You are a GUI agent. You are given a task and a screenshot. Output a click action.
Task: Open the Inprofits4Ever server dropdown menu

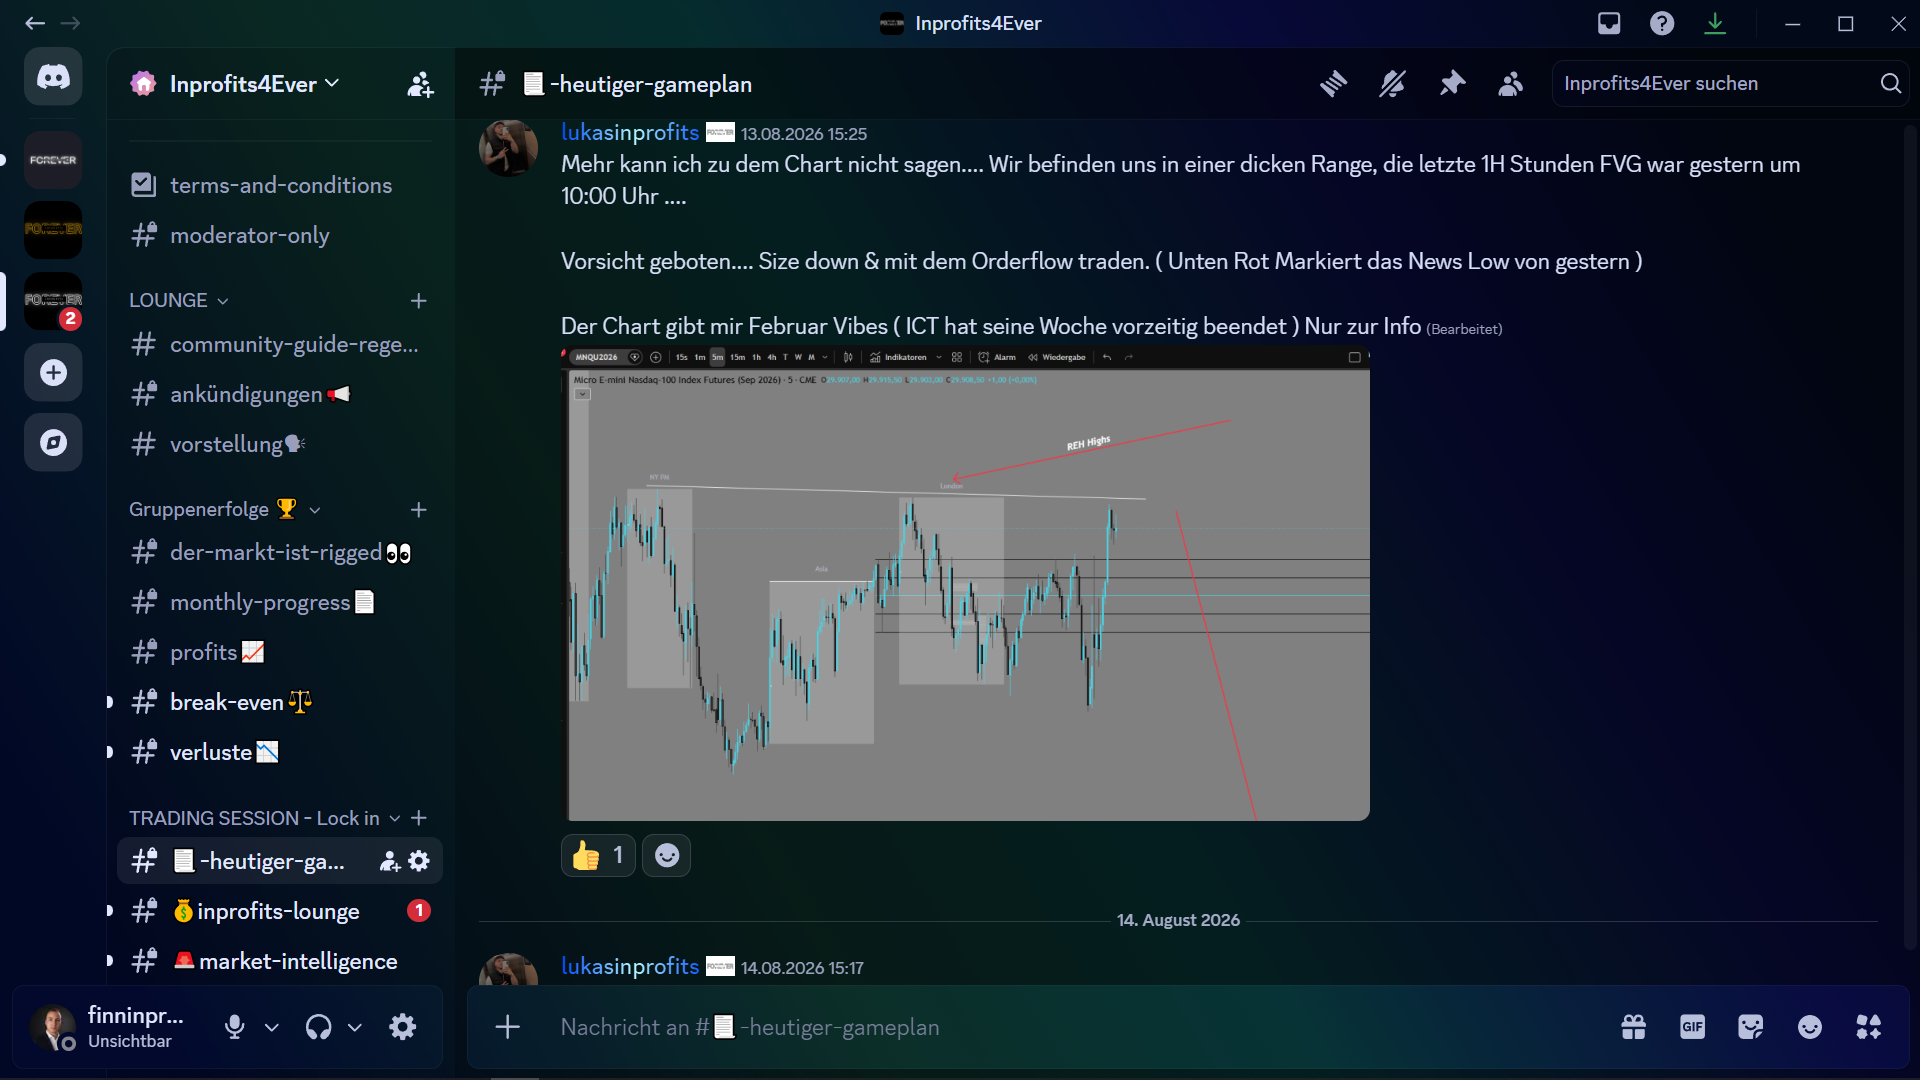(x=255, y=84)
